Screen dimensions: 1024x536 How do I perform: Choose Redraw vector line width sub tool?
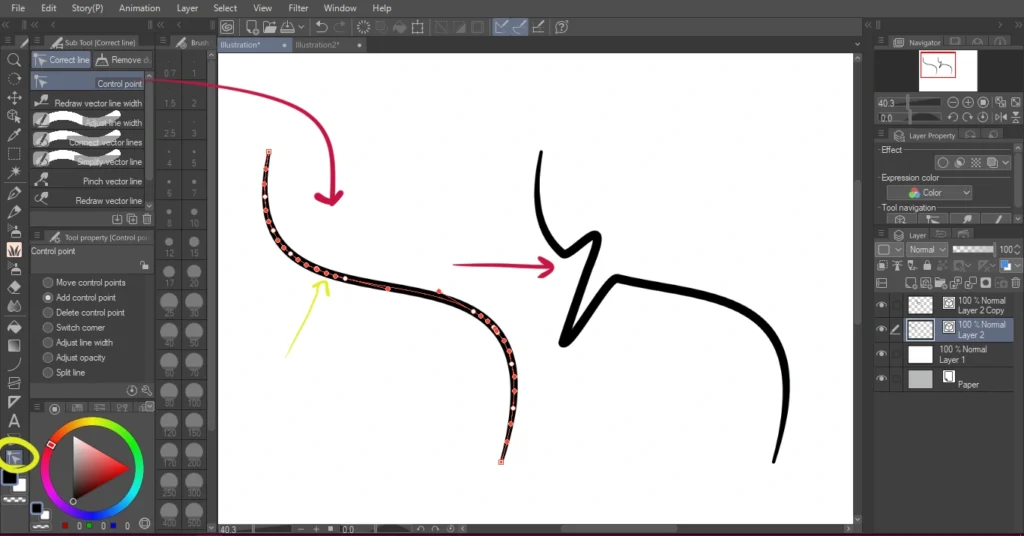point(89,102)
